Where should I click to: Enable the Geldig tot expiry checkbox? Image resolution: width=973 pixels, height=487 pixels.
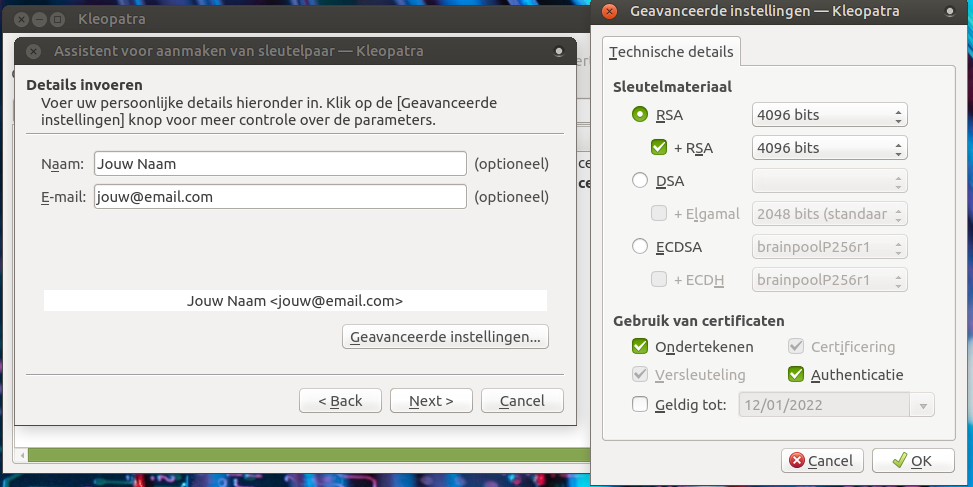click(x=640, y=405)
